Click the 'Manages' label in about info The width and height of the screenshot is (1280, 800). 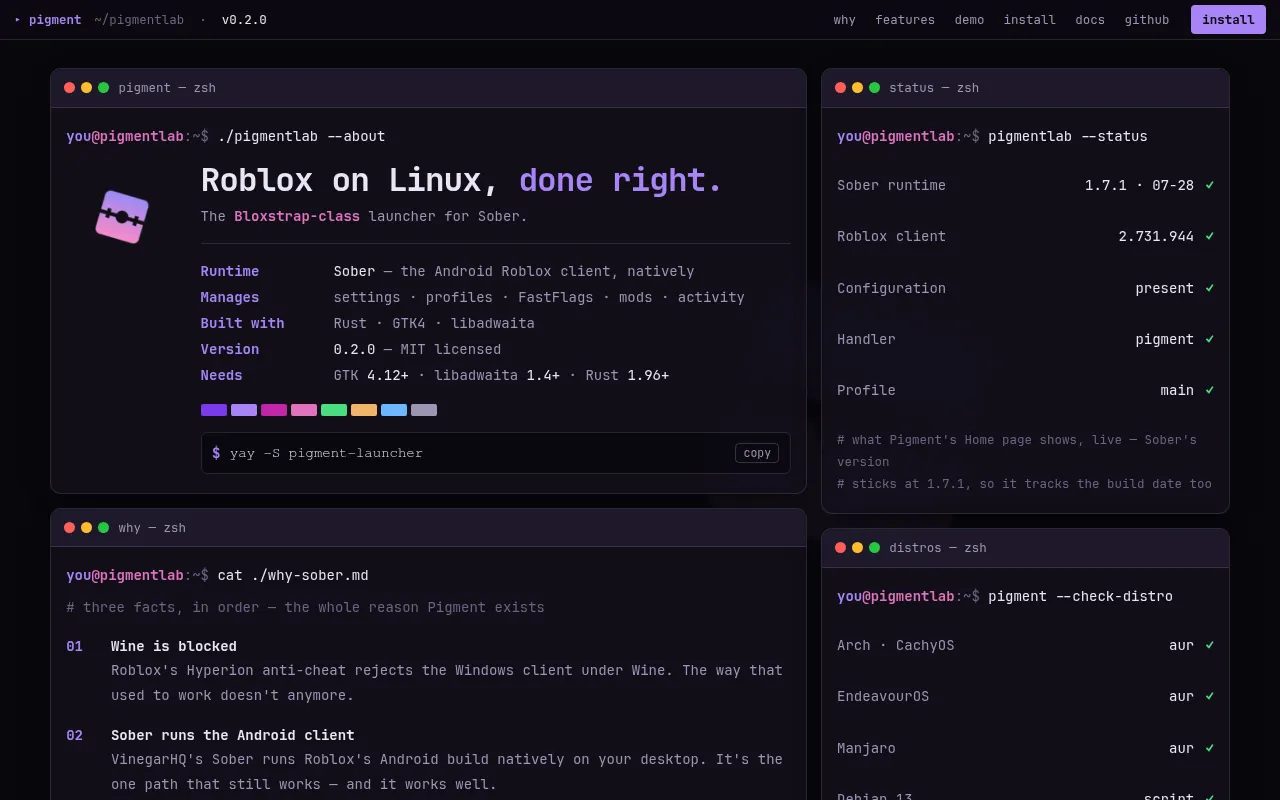point(230,298)
